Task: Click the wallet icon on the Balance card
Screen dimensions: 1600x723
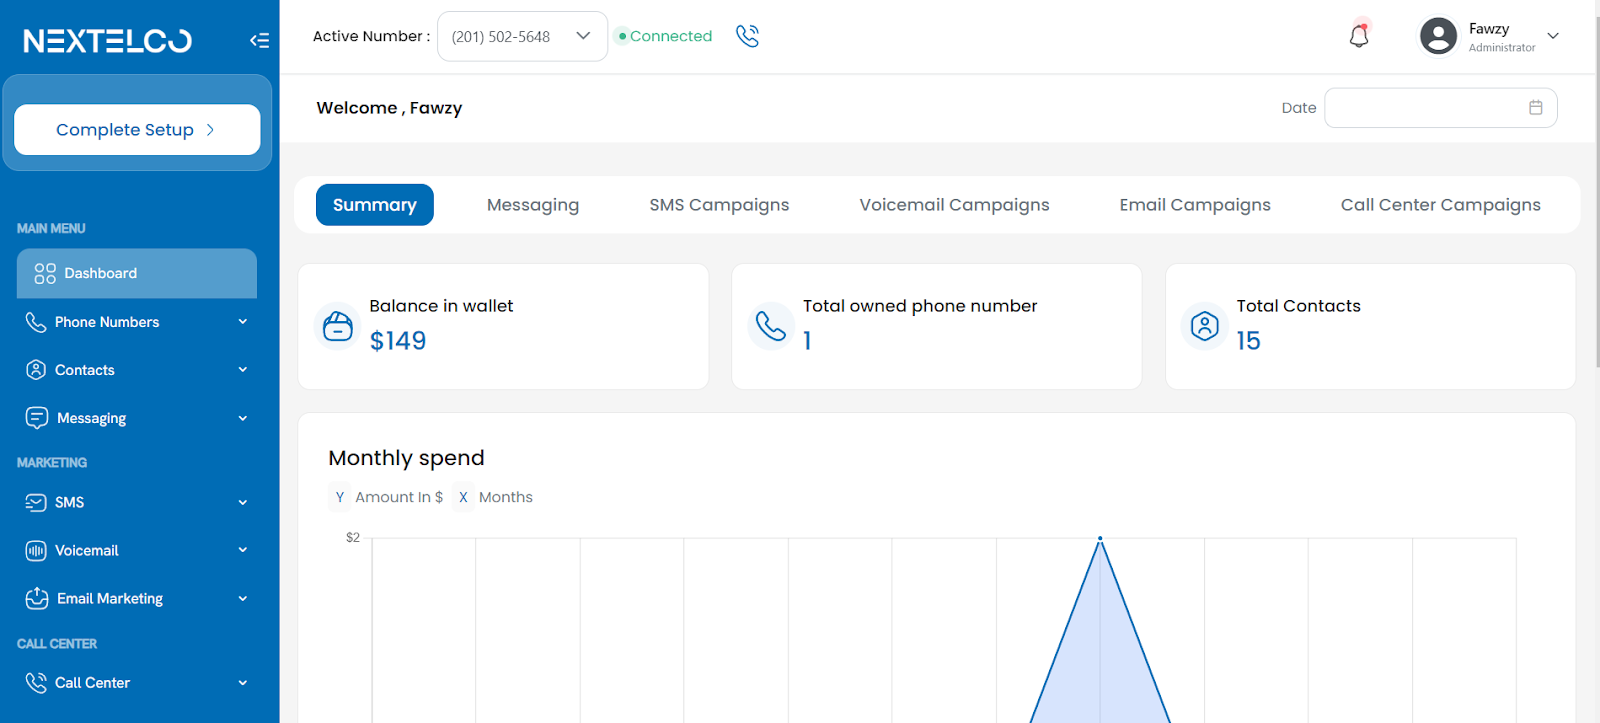Action: click(338, 326)
